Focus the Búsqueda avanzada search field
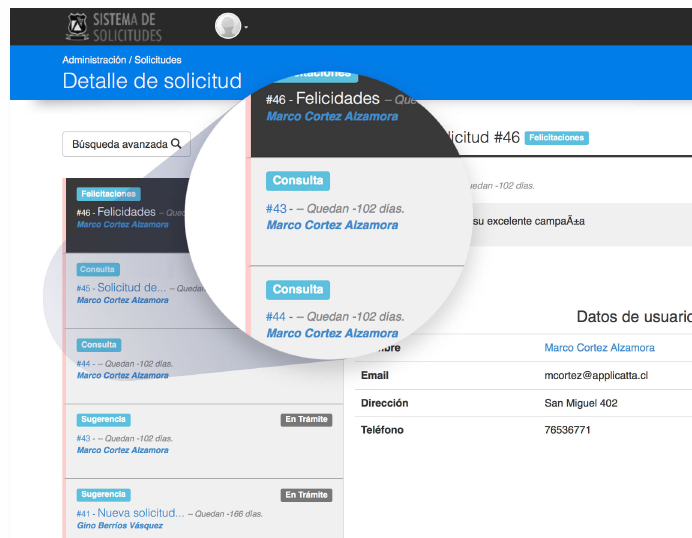Screen dimensions: 692x538 pyautogui.click(x=126, y=144)
